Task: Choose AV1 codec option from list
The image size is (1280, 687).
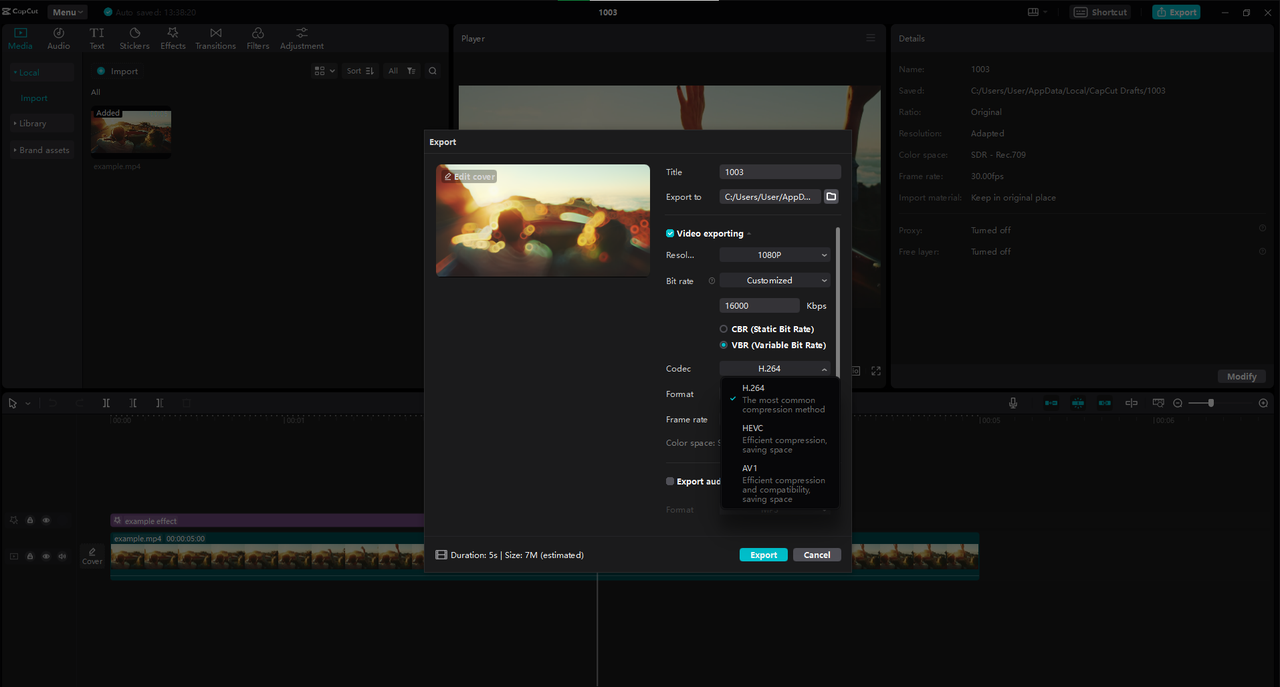Action: pyautogui.click(x=780, y=483)
